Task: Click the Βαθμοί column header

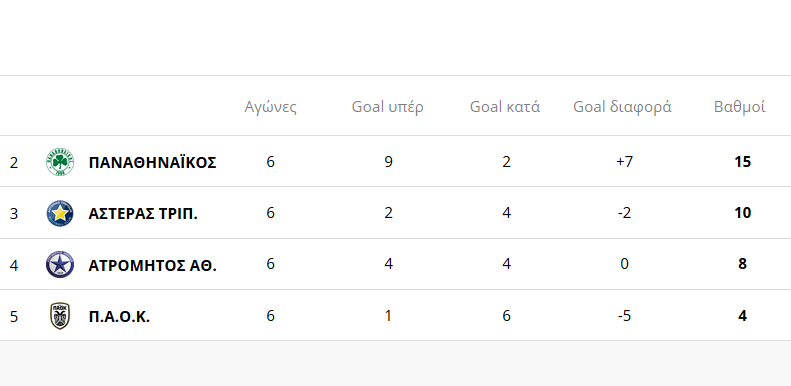Action: (x=740, y=107)
